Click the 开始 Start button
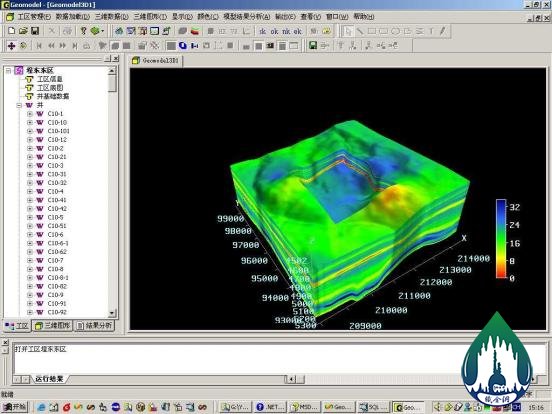 click(x=15, y=407)
